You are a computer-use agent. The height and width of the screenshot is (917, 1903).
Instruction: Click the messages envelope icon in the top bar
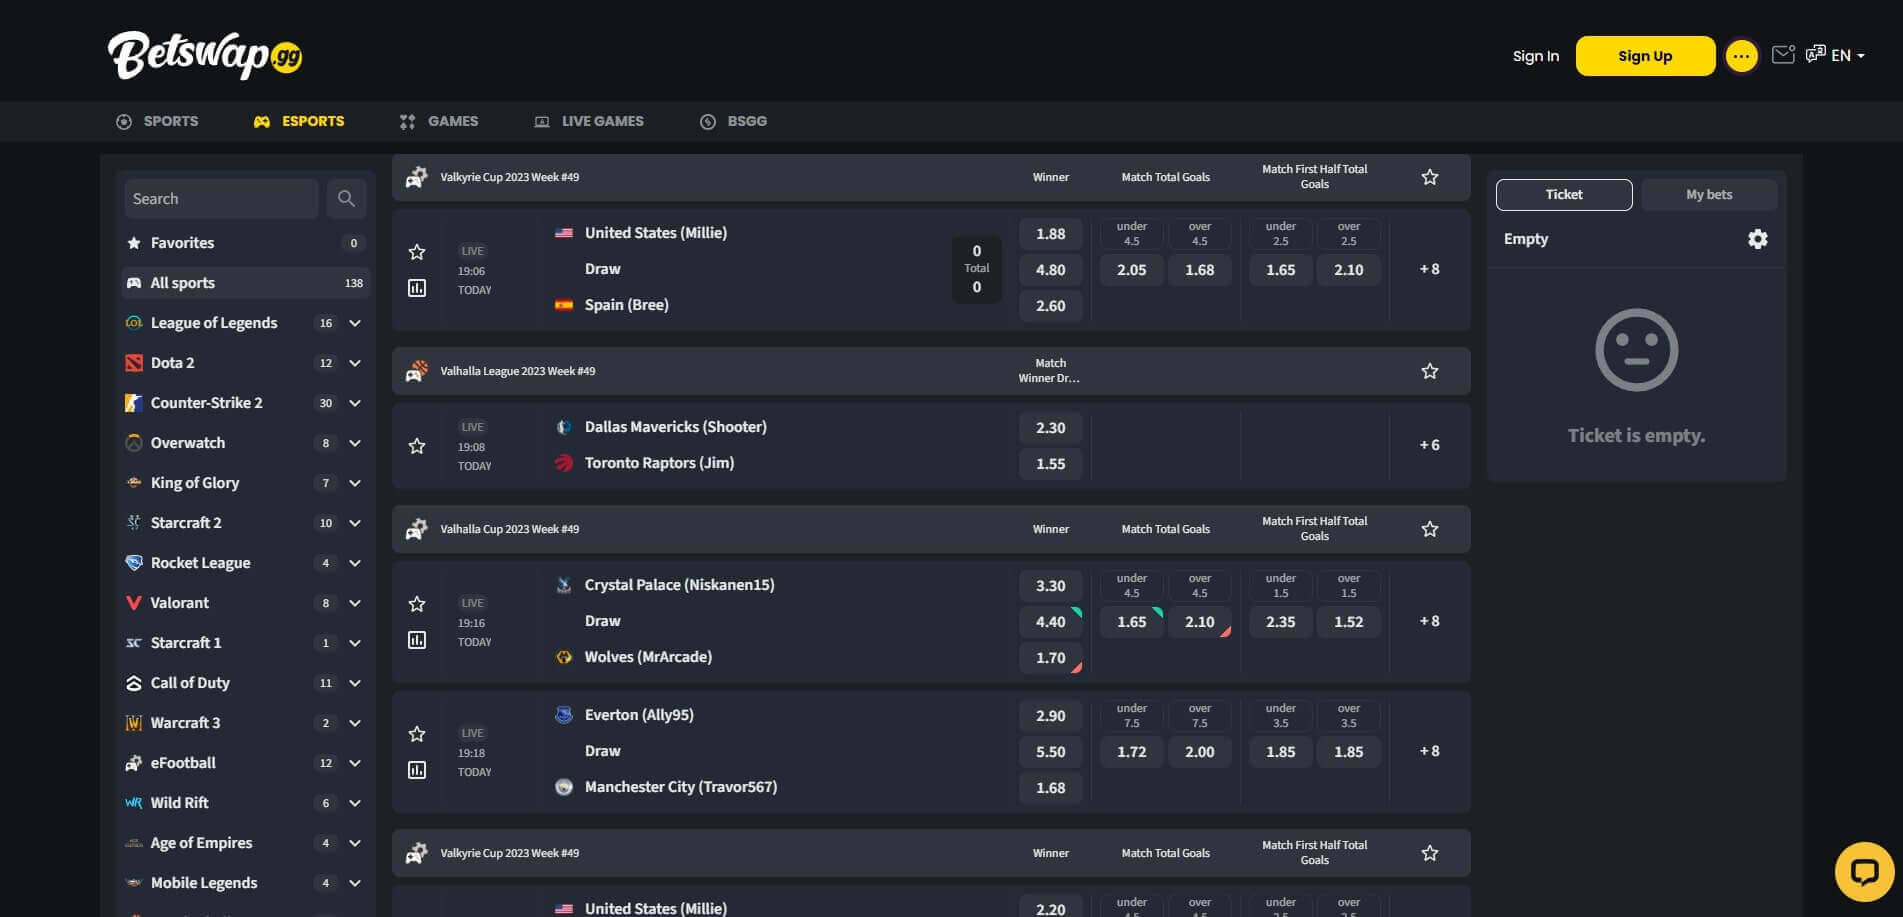pos(1783,55)
